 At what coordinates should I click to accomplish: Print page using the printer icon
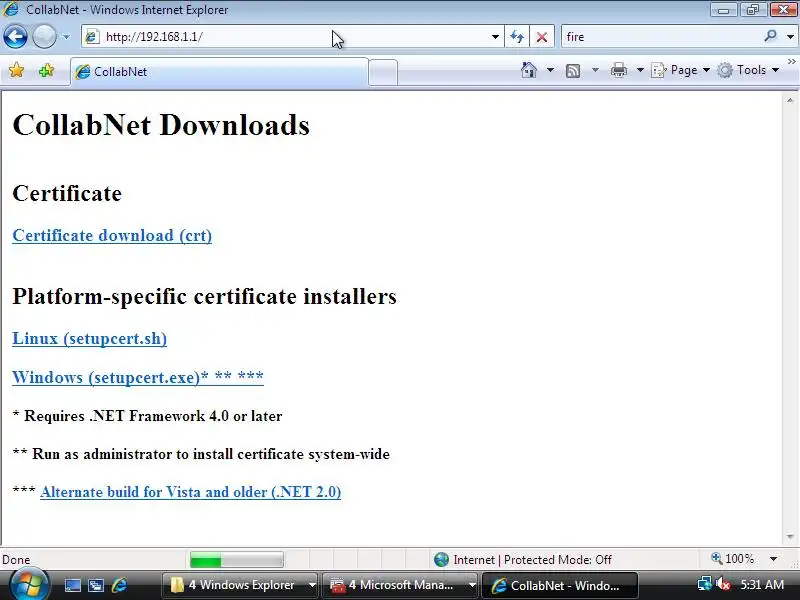tap(618, 70)
